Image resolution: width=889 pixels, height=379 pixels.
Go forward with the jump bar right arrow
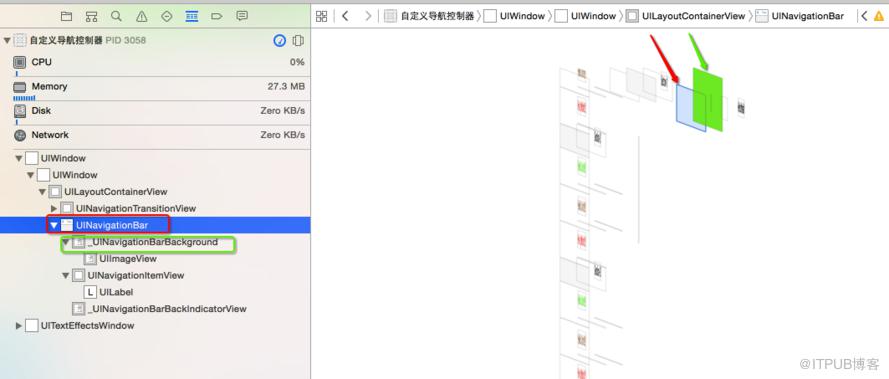point(369,16)
